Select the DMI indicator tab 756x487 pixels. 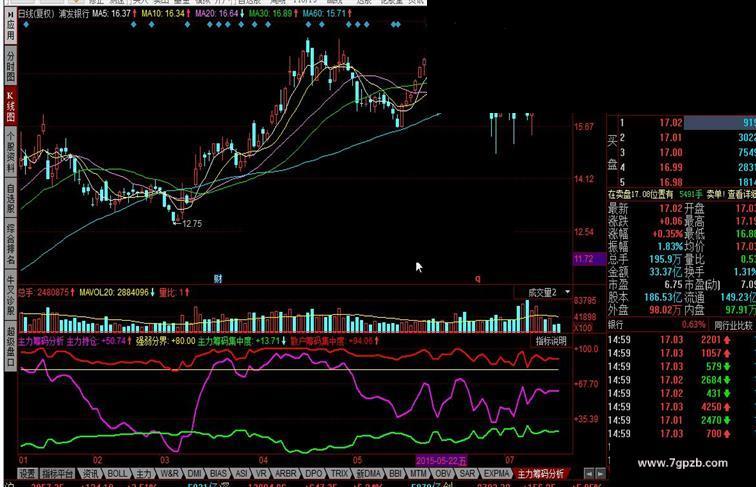(194, 473)
